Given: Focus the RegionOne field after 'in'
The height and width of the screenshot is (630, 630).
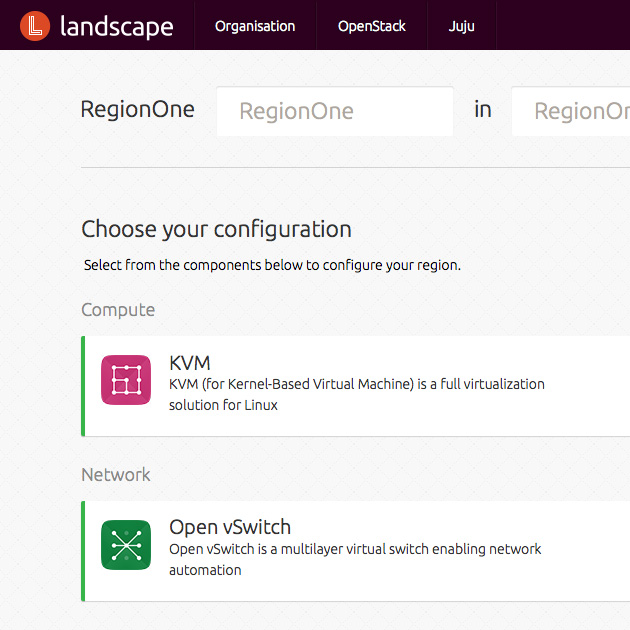Looking at the screenshot, I should coord(571,111).
